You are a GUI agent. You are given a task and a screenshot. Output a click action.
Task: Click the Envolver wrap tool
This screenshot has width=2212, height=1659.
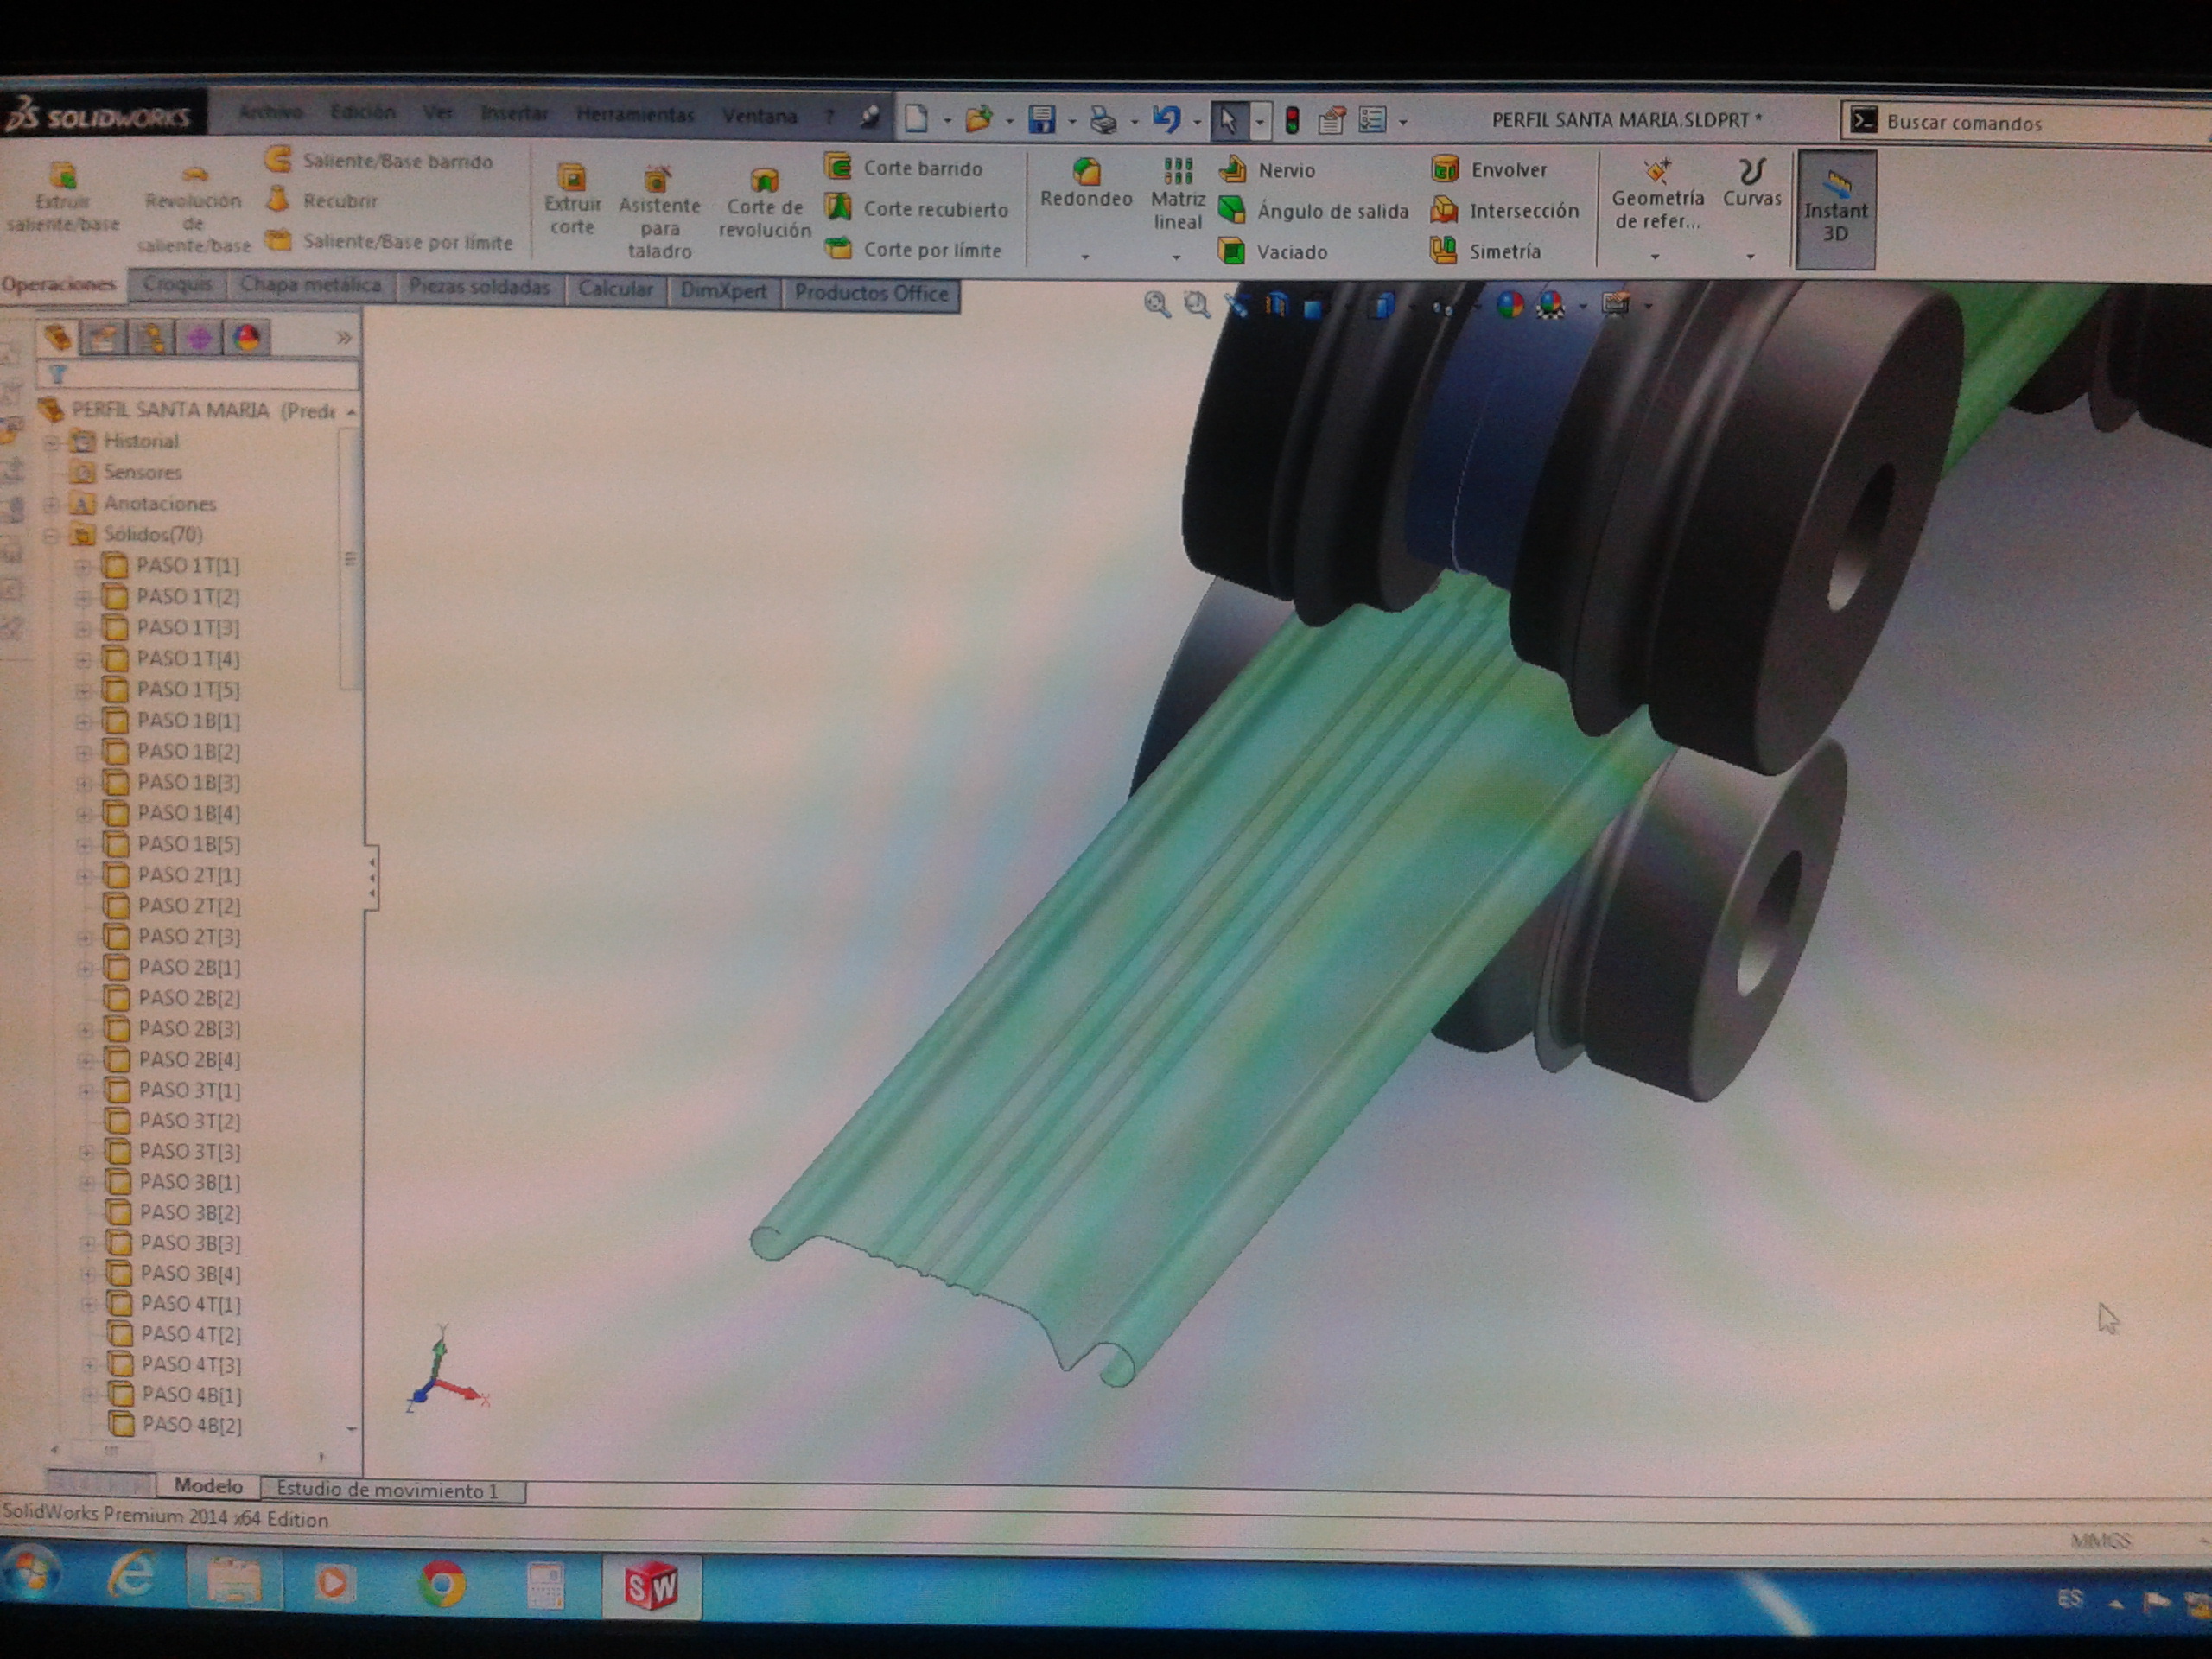(1489, 169)
